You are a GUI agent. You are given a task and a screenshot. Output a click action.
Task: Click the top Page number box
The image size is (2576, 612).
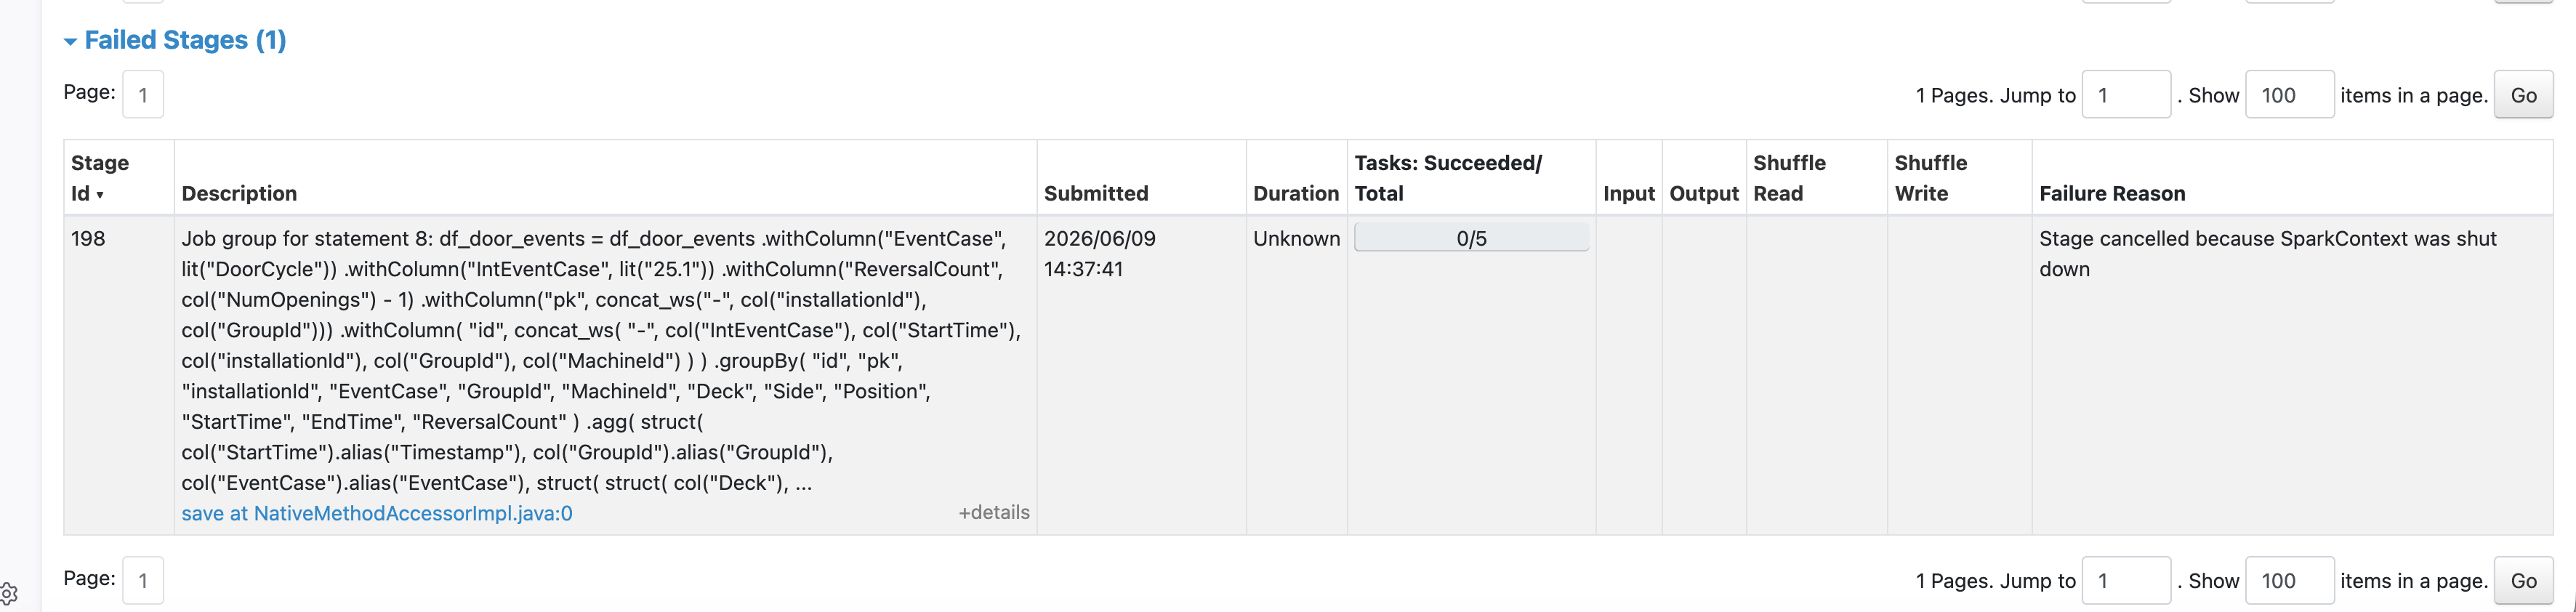click(143, 95)
